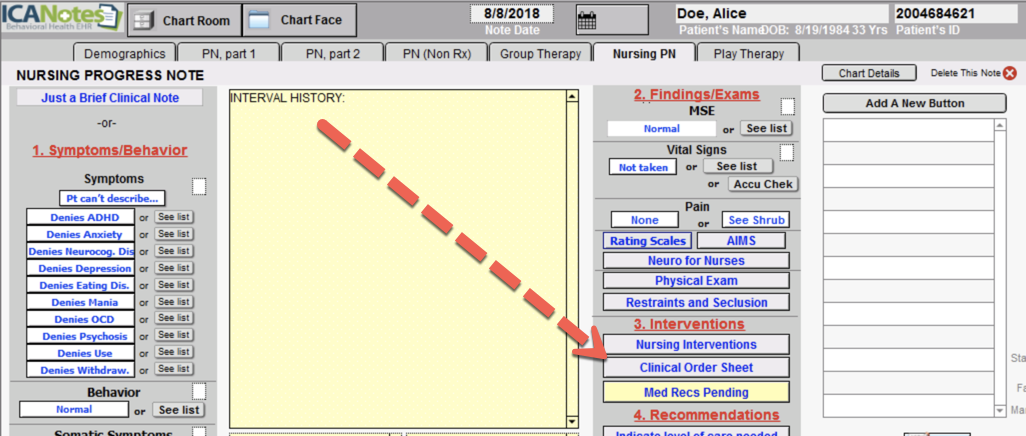1026x436 pixels.
Task: Select Denies Anxiety
Action: (x=80, y=234)
